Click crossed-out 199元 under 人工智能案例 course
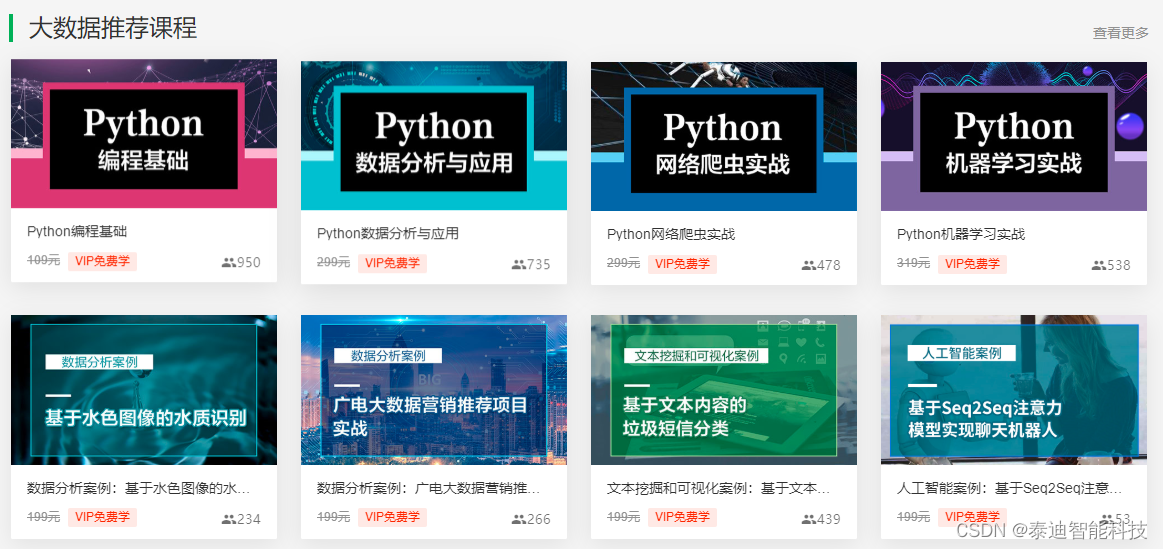 [x=914, y=517]
